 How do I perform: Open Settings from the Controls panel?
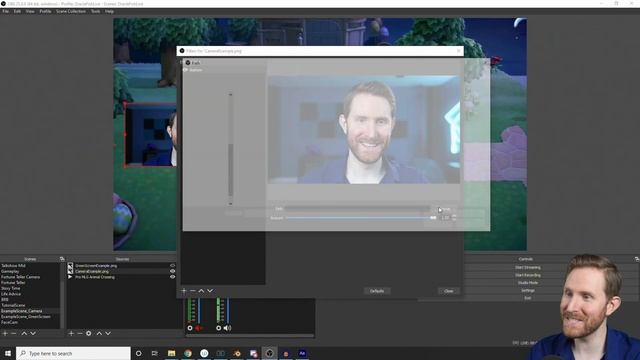[x=528, y=290]
